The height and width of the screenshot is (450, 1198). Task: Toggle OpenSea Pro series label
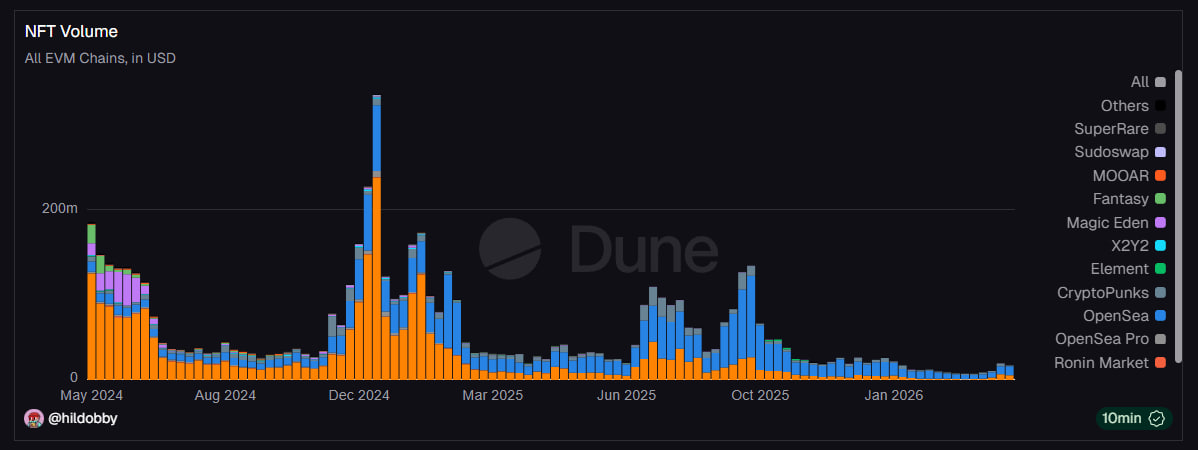[1102, 338]
